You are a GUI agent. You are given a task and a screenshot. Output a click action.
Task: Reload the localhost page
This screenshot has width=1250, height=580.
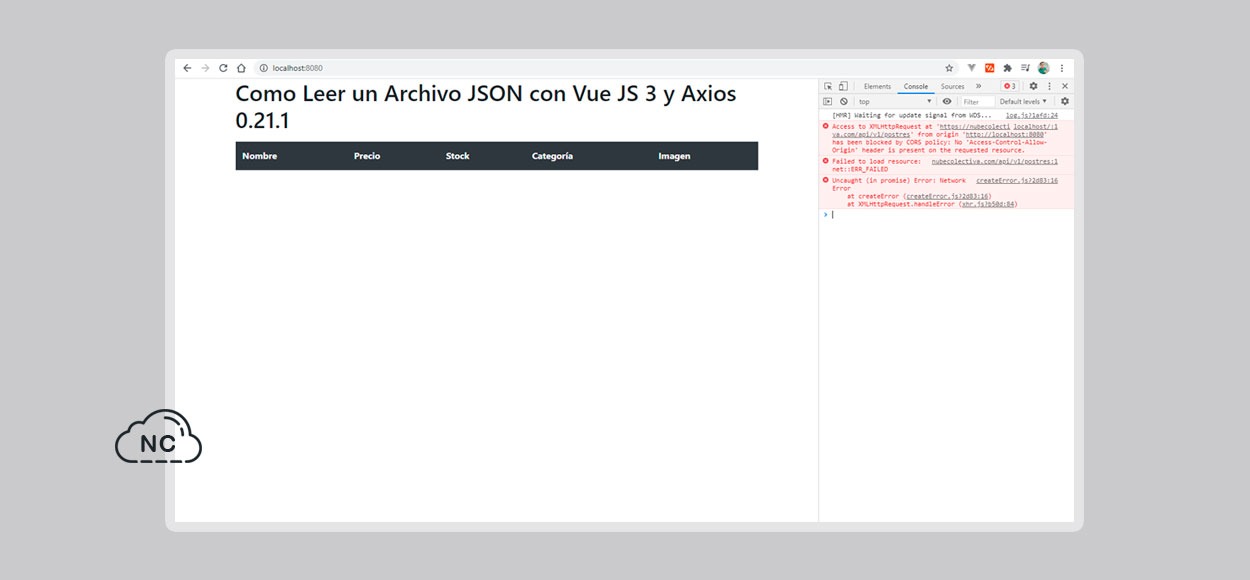click(223, 68)
